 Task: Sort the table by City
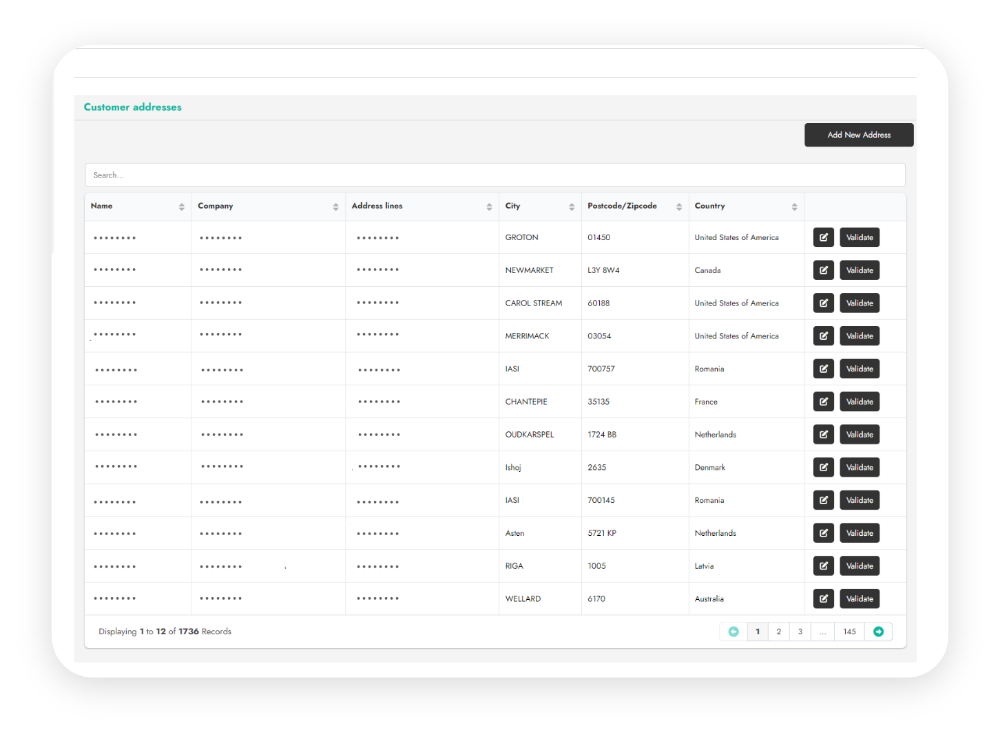(x=571, y=207)
